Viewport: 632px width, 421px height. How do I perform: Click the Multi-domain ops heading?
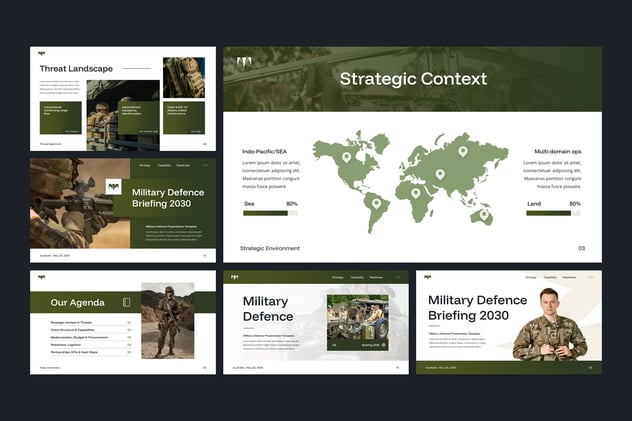[557, 152]
